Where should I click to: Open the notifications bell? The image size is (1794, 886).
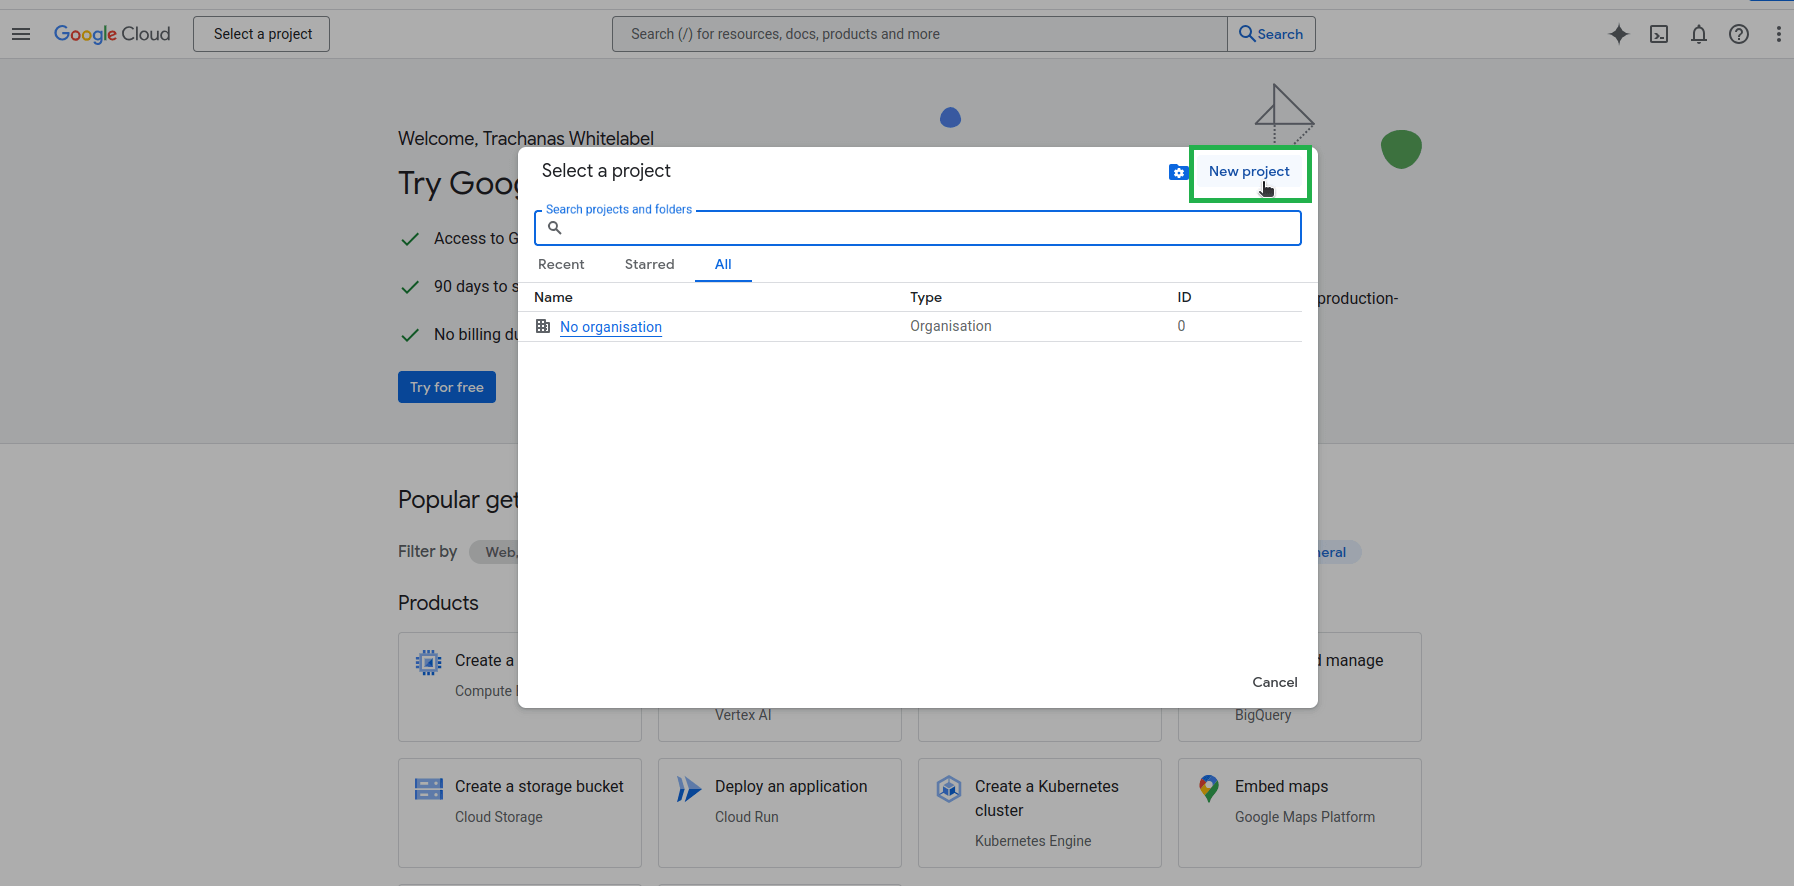[1698, 34]
